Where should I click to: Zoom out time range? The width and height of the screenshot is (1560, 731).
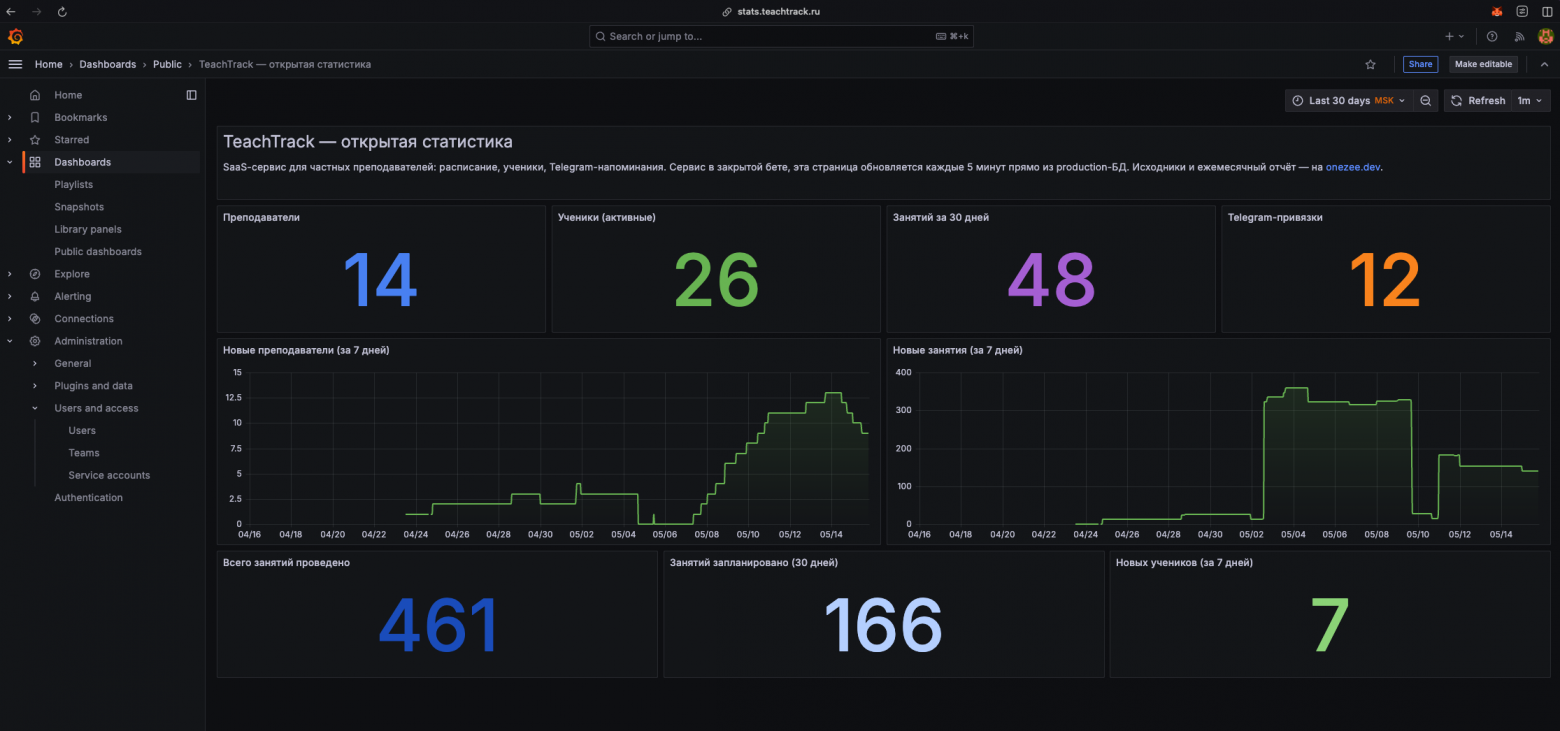tap(1426, 100)
